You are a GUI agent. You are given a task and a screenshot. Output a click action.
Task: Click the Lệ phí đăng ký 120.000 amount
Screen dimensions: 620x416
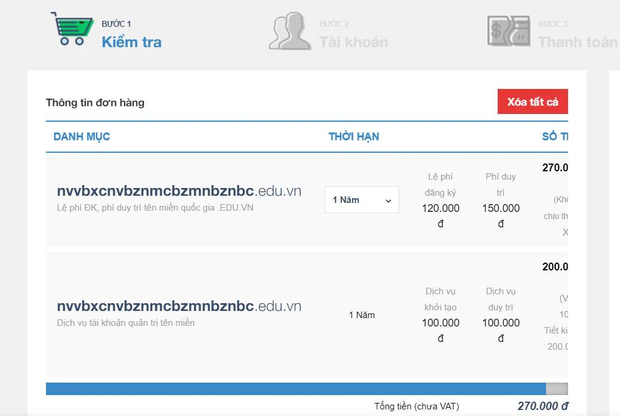click(440, 208)
